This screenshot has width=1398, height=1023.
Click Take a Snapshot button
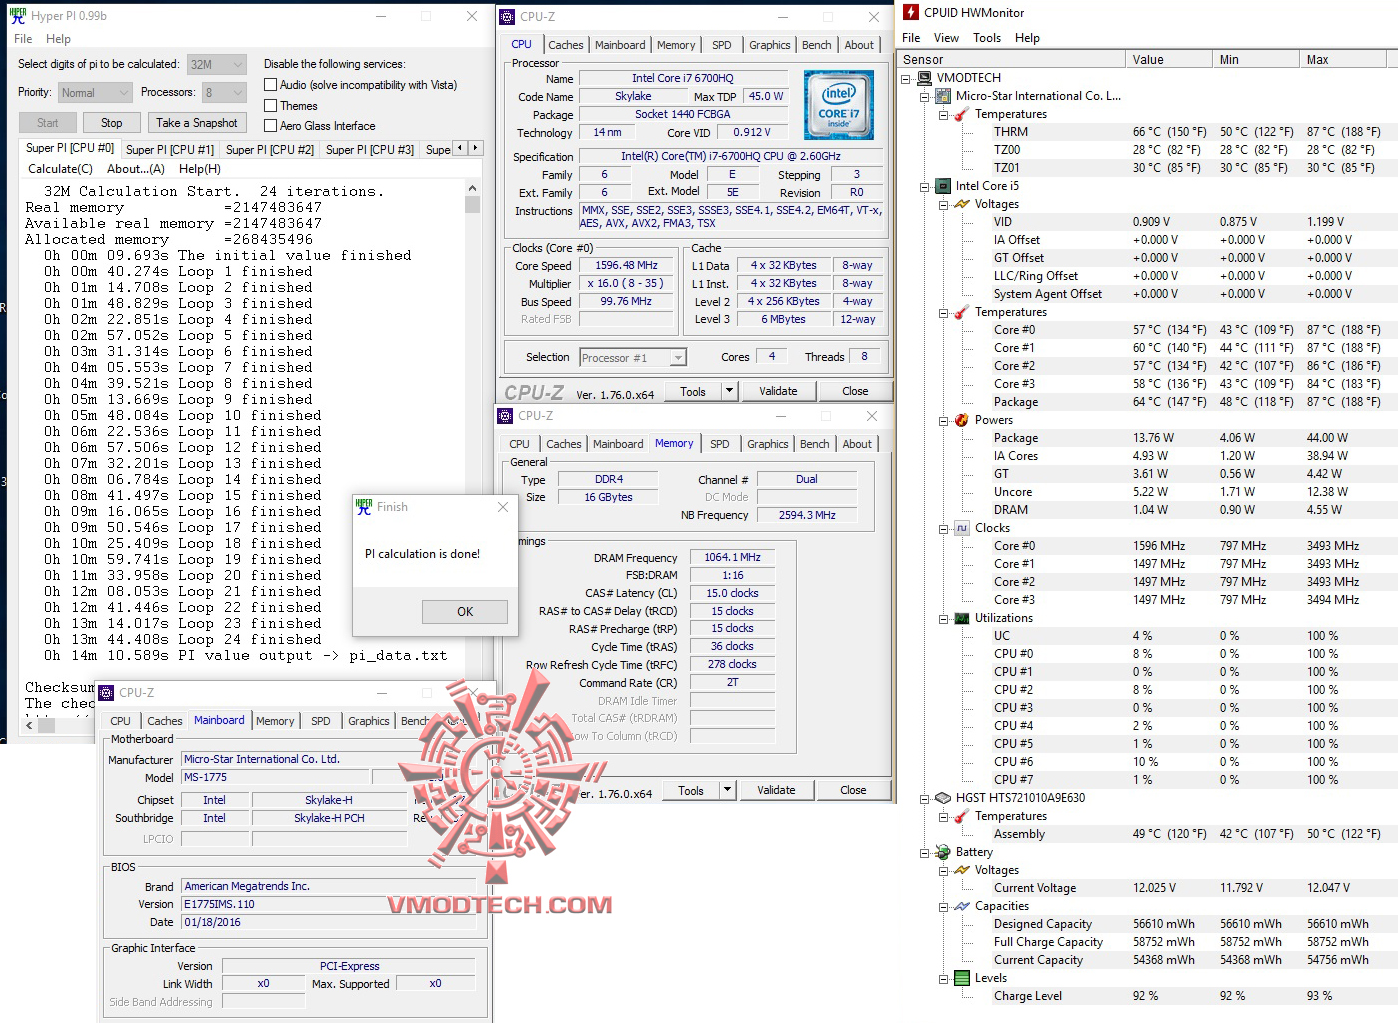[197, 123]
